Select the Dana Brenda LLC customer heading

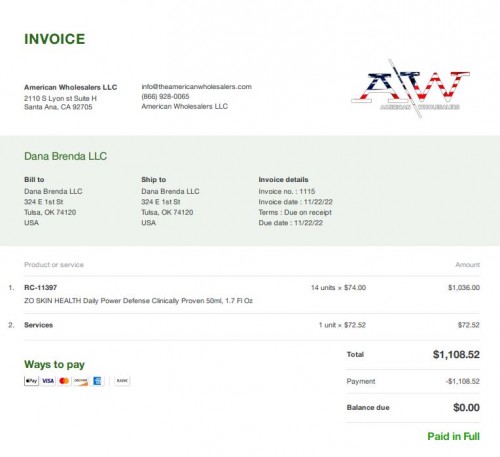65,156
